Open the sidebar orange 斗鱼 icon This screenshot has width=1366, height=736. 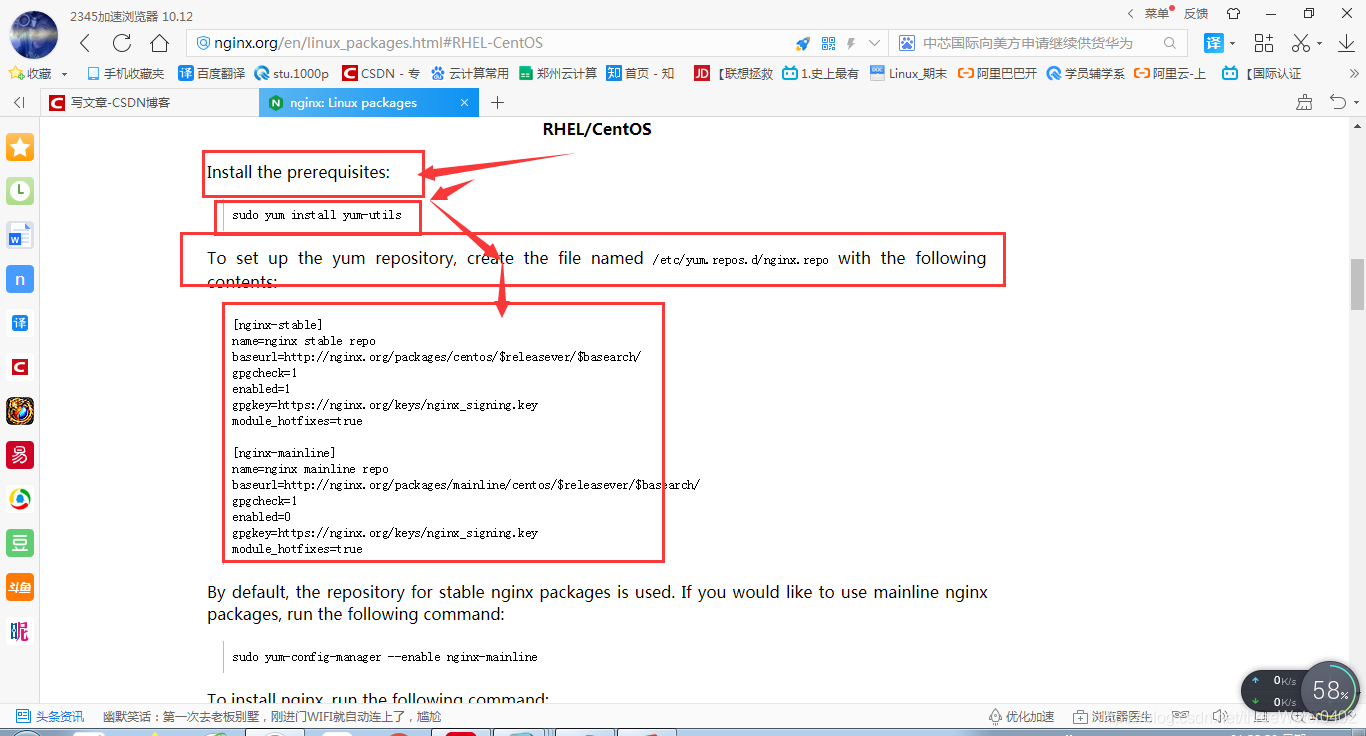pos(20,587)
